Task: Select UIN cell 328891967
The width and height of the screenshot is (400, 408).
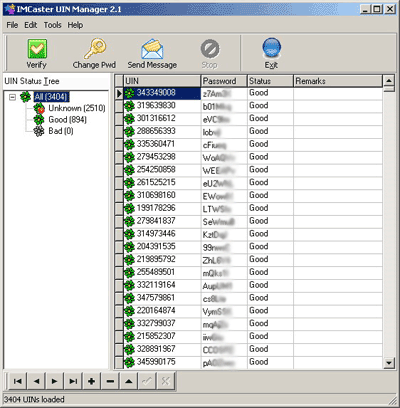Action: click(x=162, y=350)
